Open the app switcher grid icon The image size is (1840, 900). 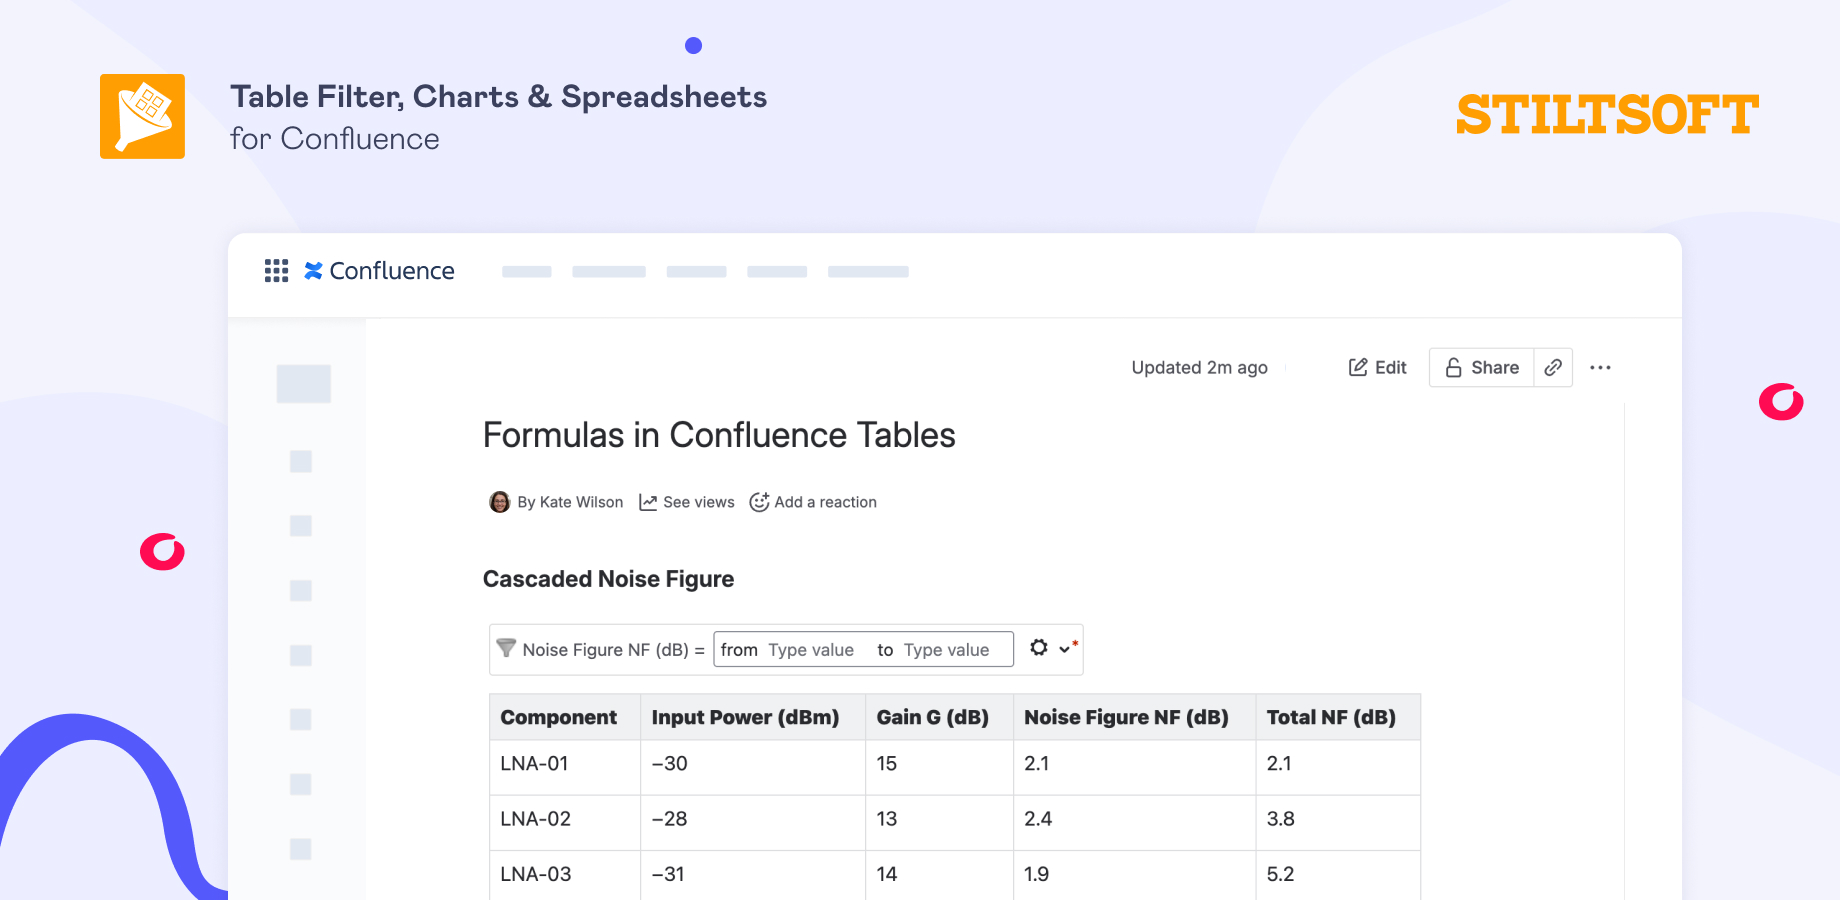coord(276,271)
